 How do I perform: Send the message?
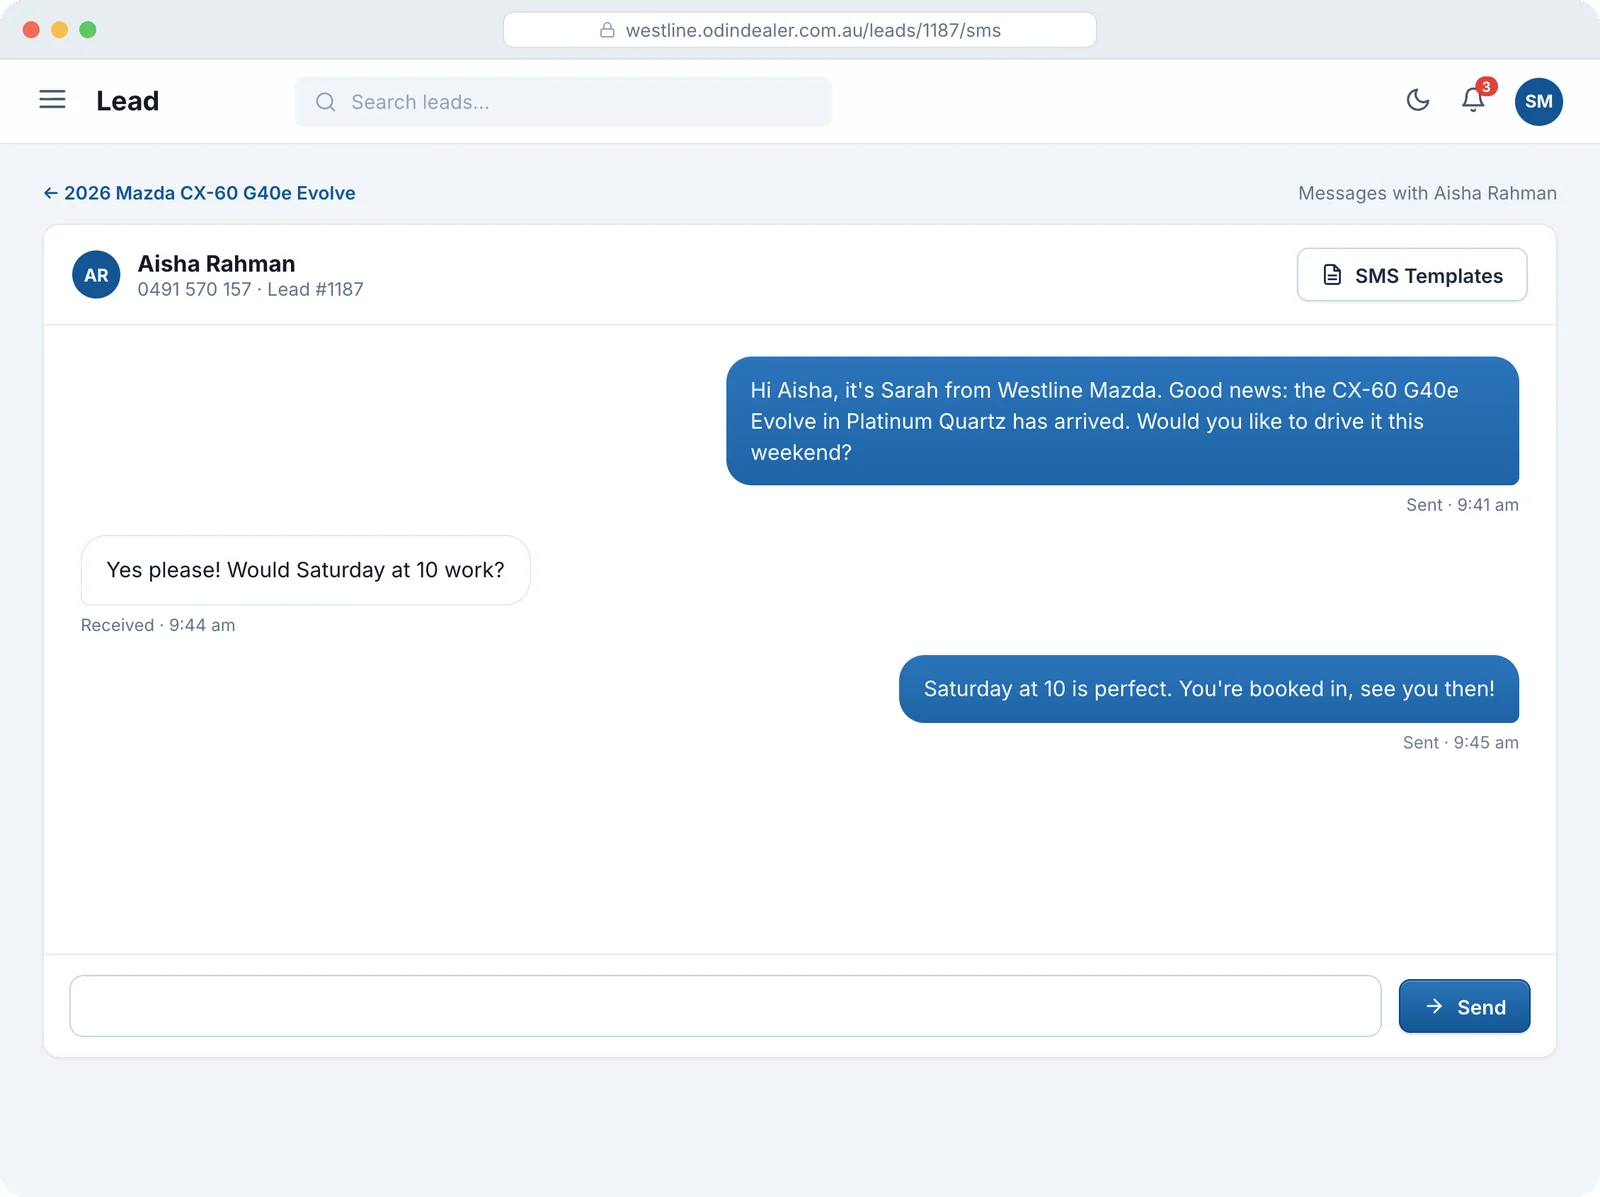click(x=1464, y=1006)
